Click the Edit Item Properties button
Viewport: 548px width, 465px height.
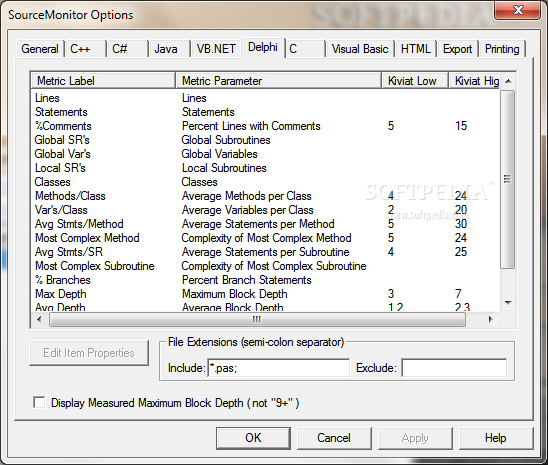(89, 353)
